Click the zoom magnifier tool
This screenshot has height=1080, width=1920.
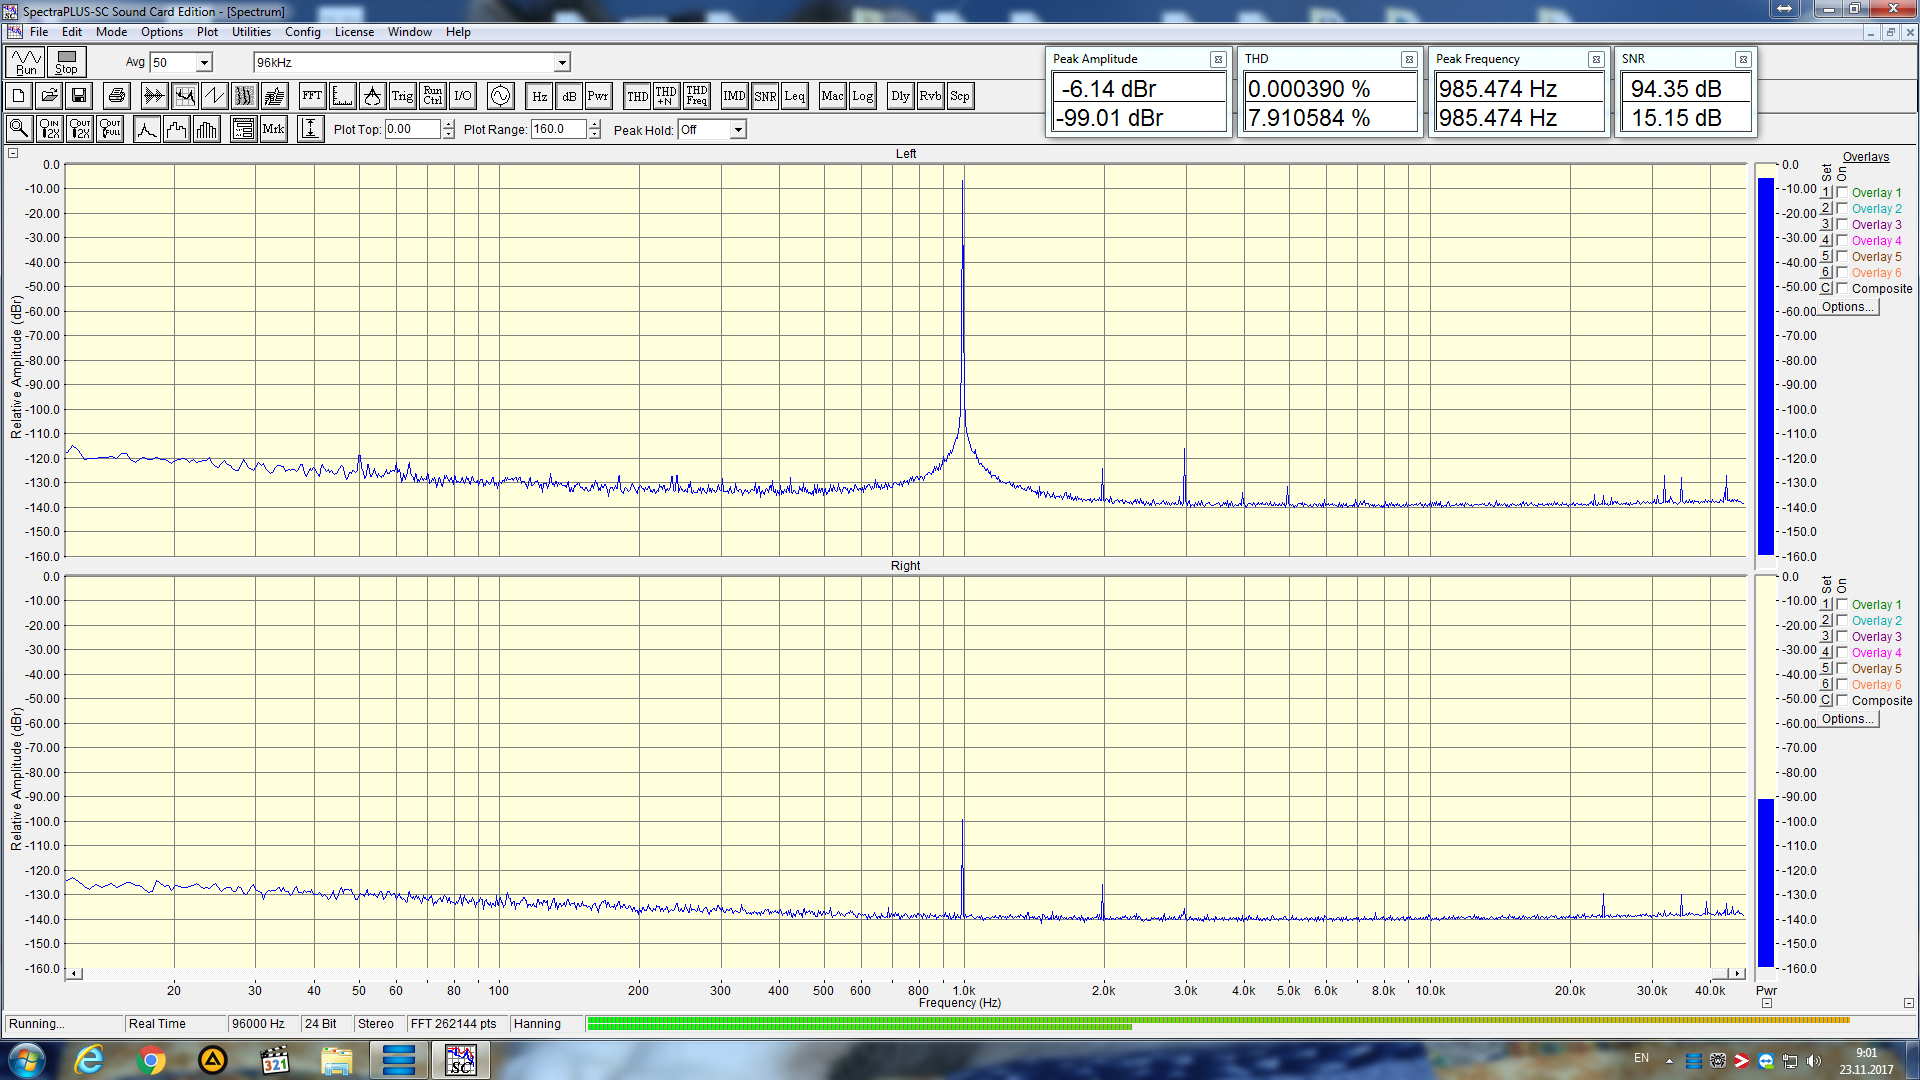click(19, 129)
